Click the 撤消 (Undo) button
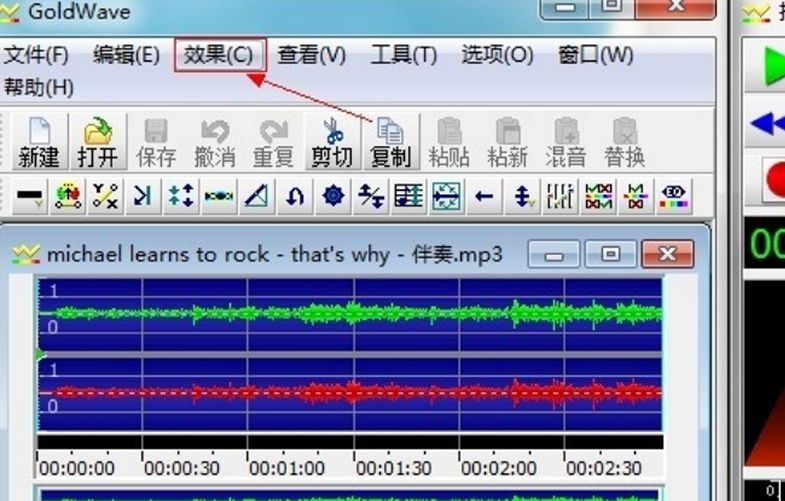This screenshot has height=501, width=785. [215, 142]
